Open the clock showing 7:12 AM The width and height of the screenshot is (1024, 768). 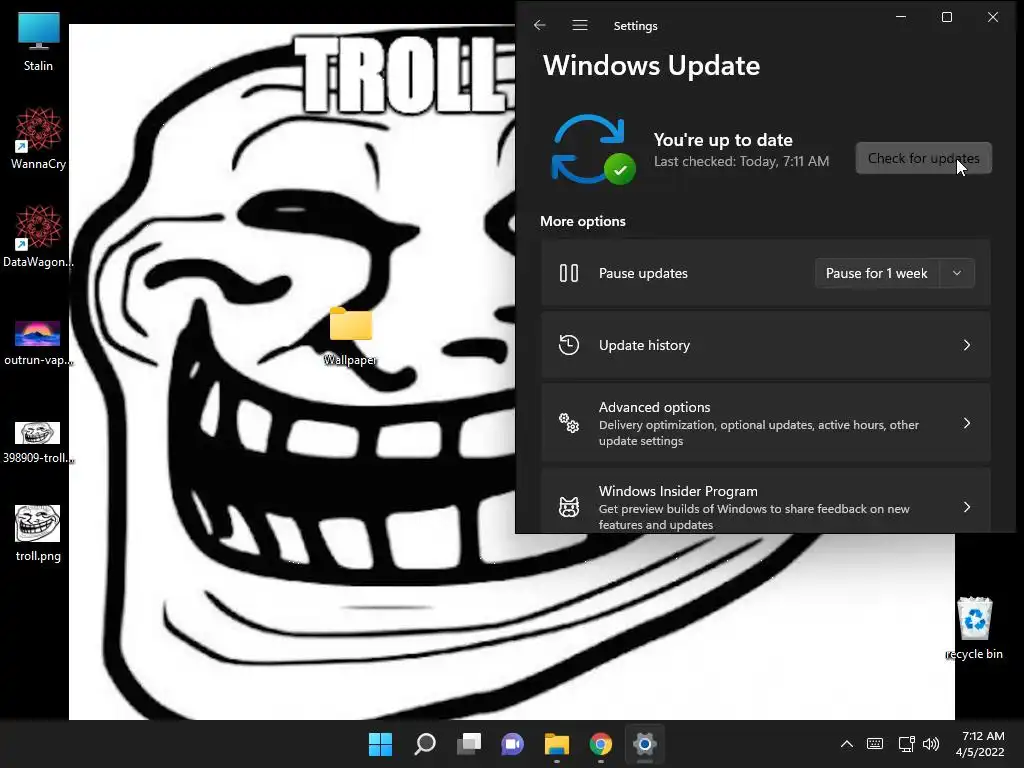[981, 744]
